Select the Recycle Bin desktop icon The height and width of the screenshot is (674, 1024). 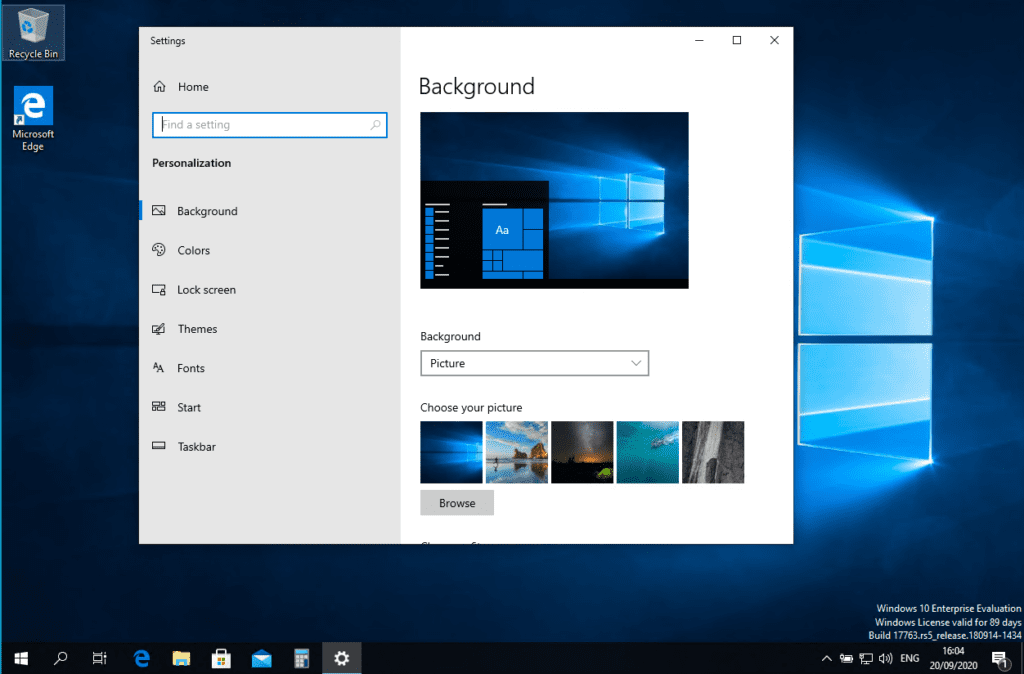coord(33,33)
